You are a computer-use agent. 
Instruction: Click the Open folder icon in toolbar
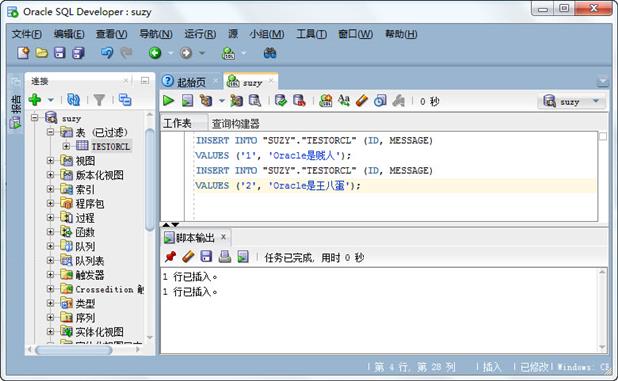(41, 53)
